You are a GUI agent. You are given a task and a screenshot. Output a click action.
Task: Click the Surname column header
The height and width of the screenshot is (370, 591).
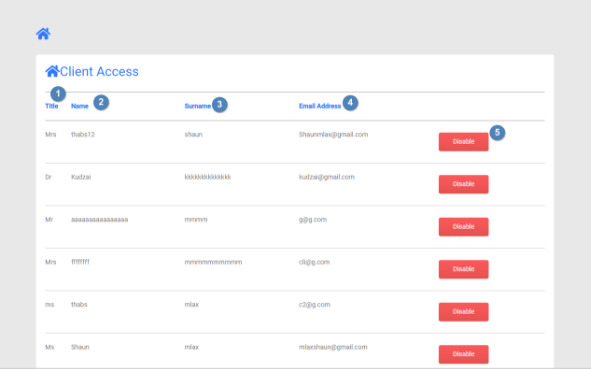tap(198, 106)
